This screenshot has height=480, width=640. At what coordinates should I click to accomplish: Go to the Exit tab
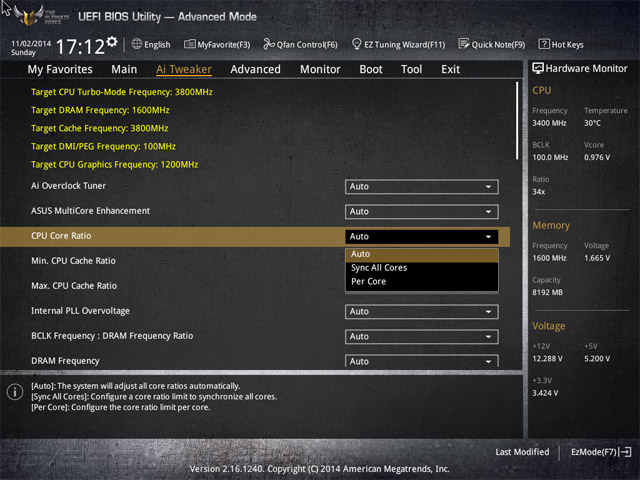pos(450,69)
